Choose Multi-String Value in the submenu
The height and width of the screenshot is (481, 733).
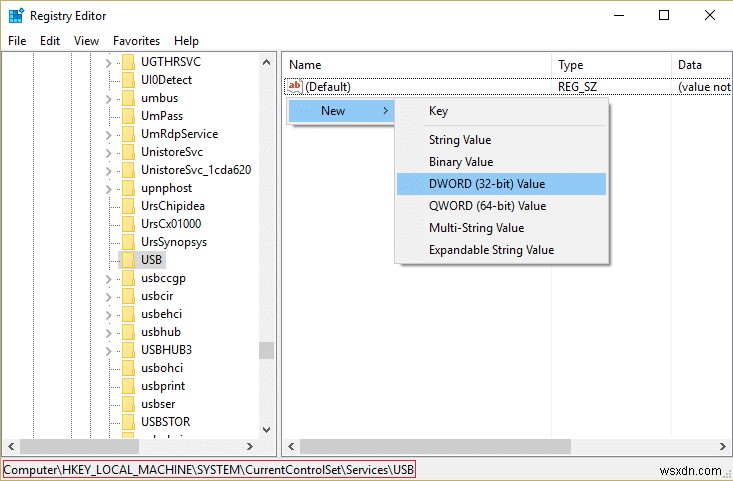click(501, 228)
